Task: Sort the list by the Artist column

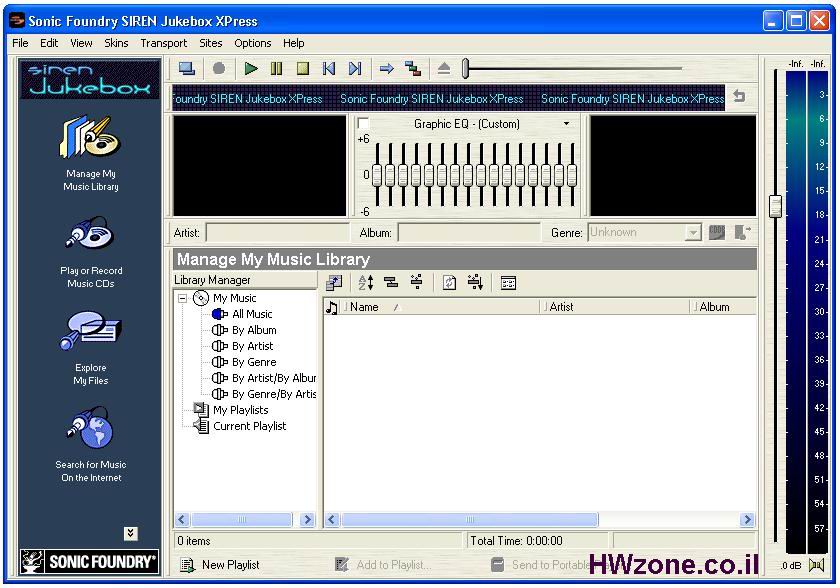Action: [616, 307]
